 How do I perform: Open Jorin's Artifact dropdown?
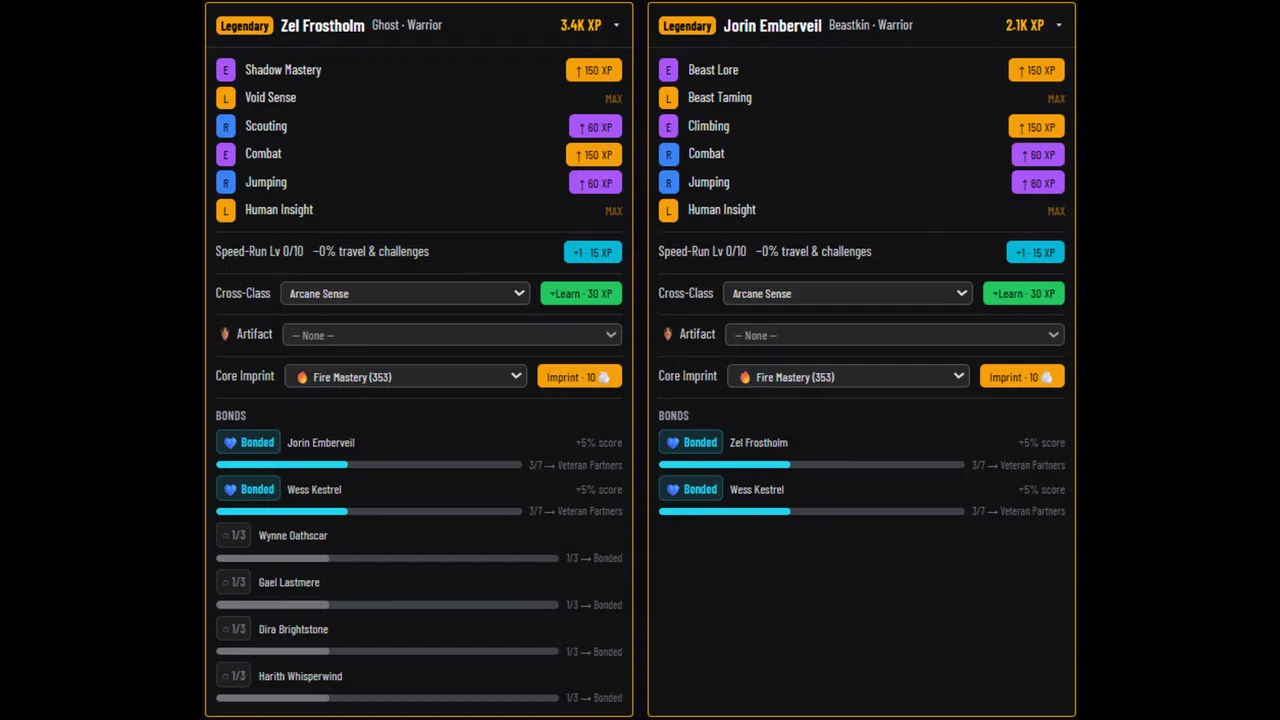pos(895,335)
